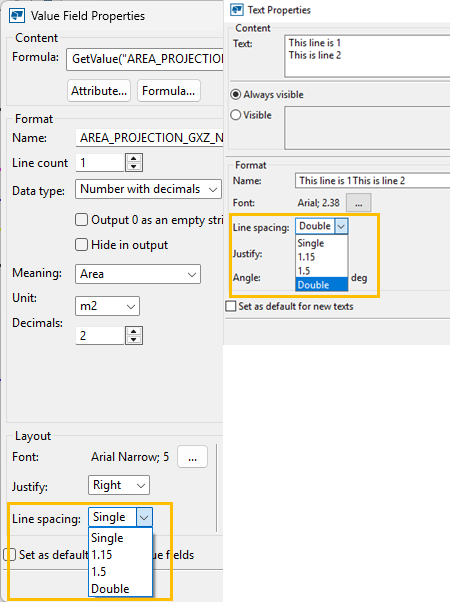Increase Line count with up arrow
Screen dimensions: 450x602
(x=134, y=158)
